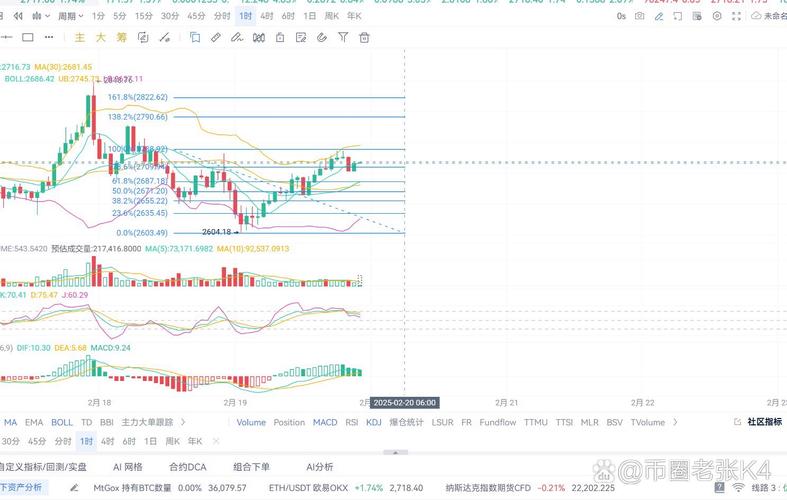Image resolution: width=787 pixels, height=500 pixels.
Task: Toggle the BOLL main indicator
Action: (x=62, y=422)
